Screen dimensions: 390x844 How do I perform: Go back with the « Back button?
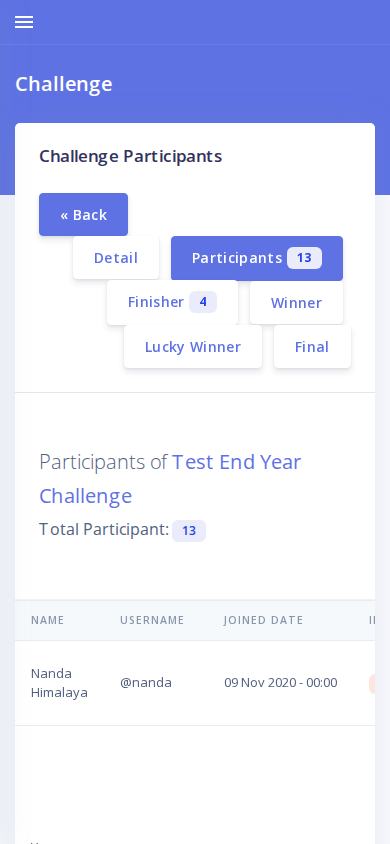[x=83, y=215]
